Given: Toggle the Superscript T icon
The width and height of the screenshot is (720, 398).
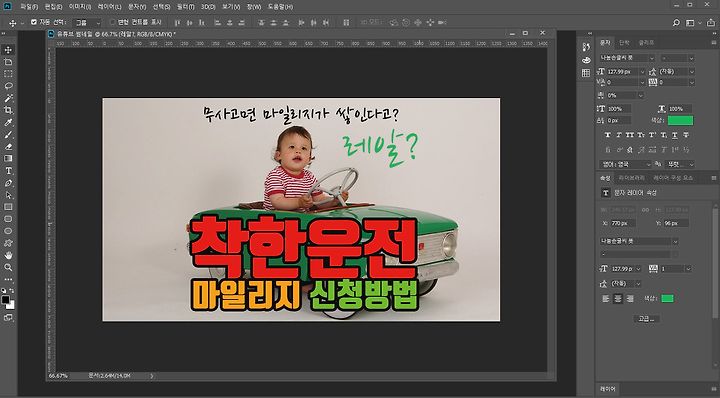Looking at the screenshot, I should (652, 135).
